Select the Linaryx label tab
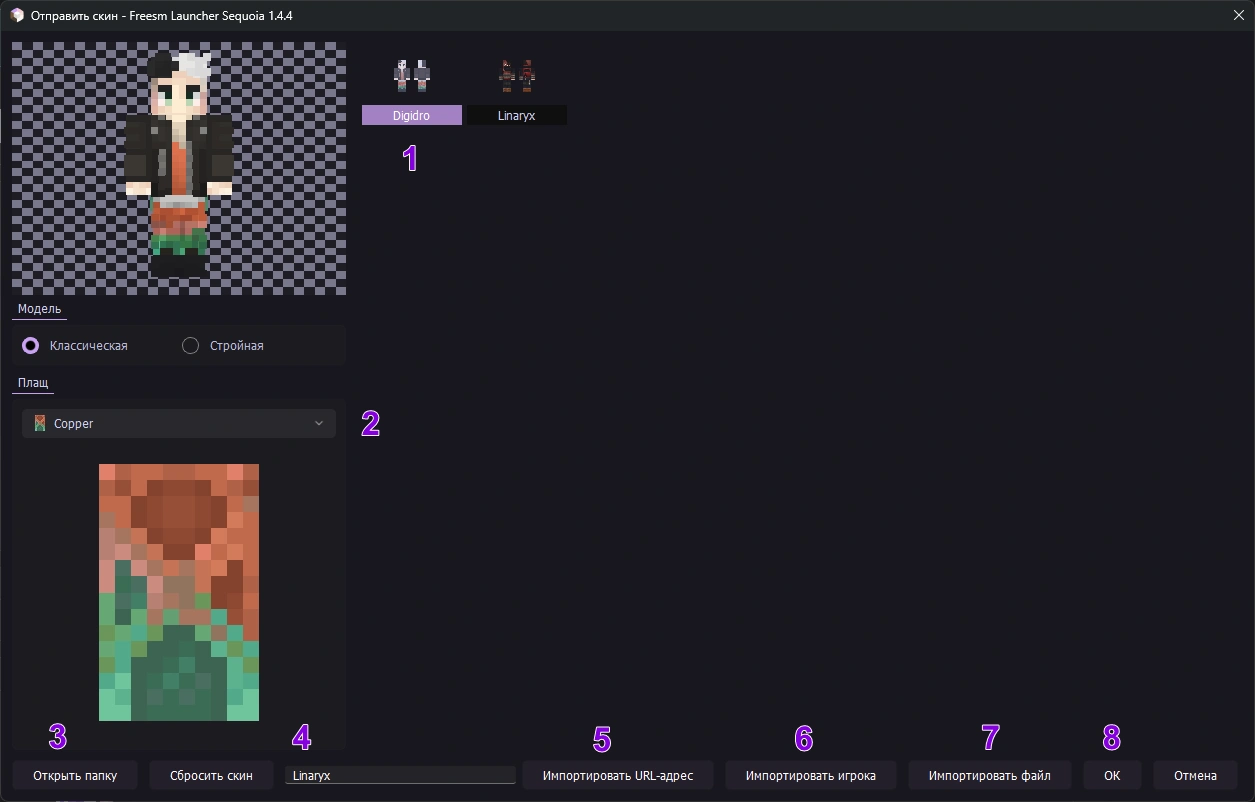 coord(517,116)
